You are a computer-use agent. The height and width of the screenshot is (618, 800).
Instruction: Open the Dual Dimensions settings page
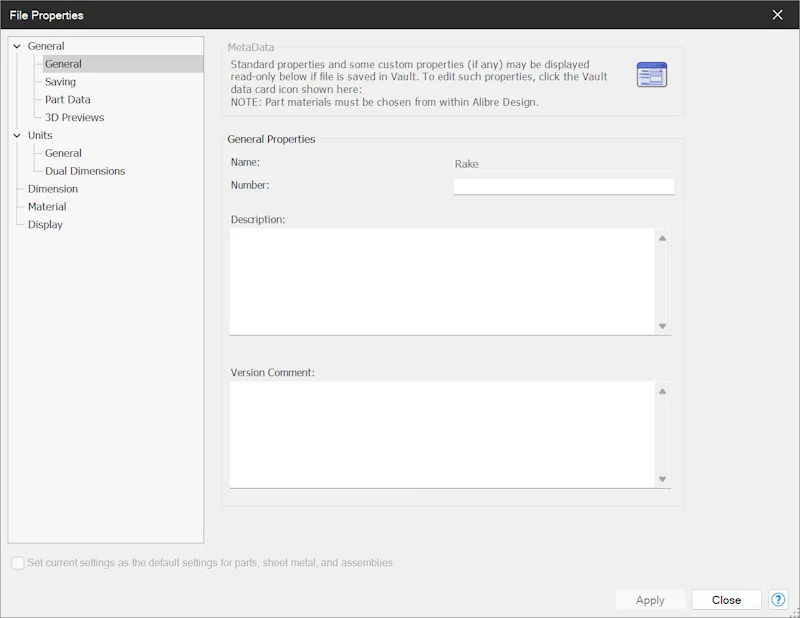[85, 171]
